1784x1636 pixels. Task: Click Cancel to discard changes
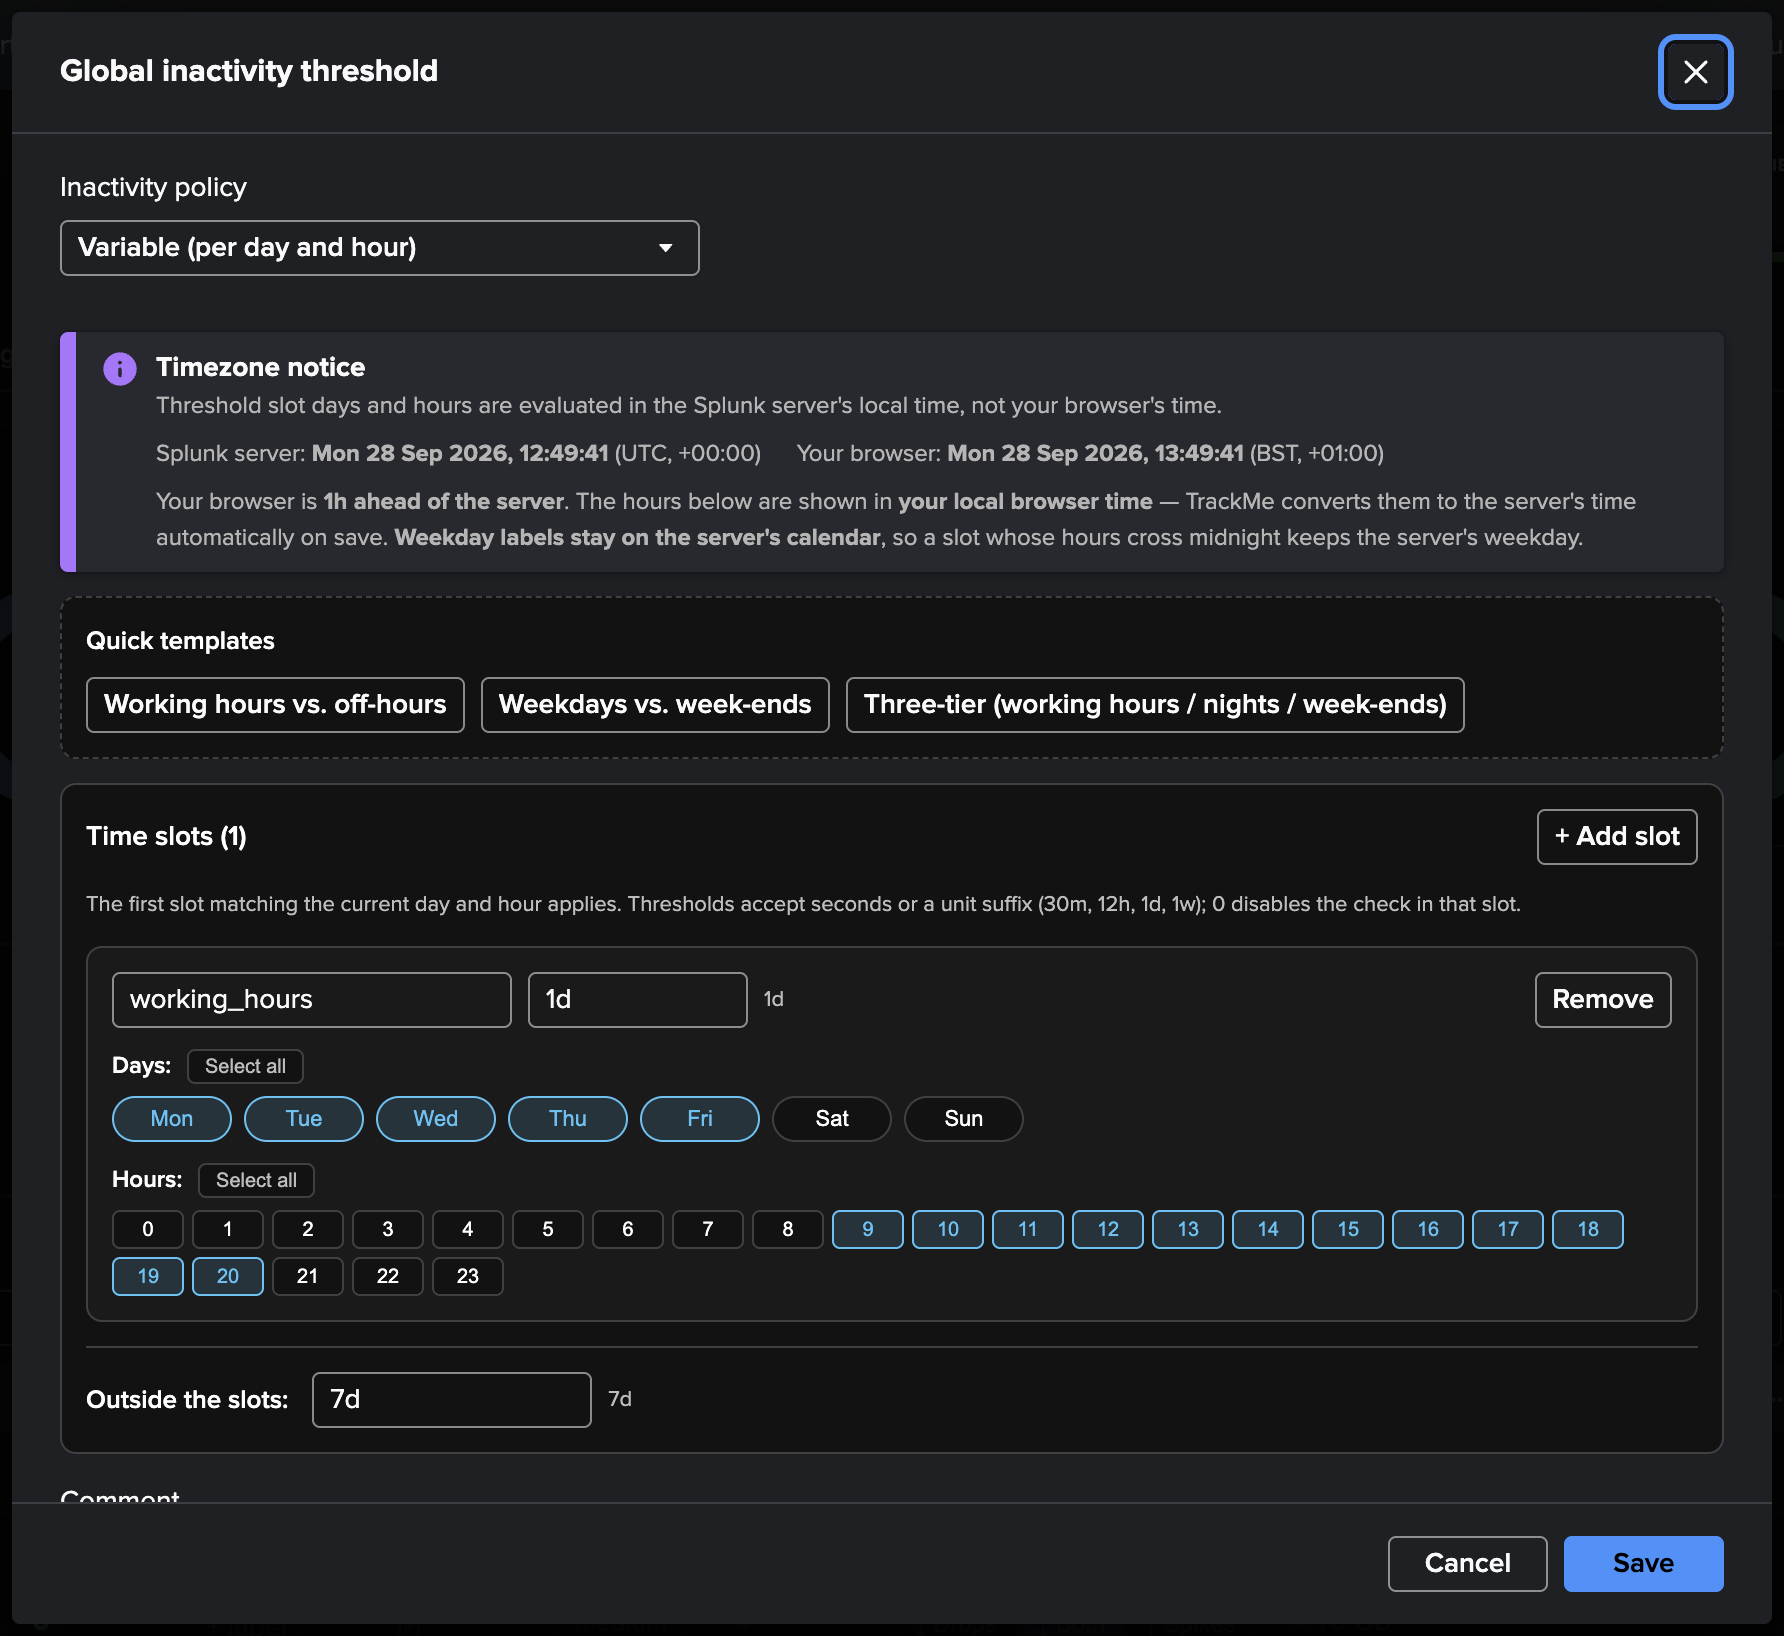point(1467,1564)
